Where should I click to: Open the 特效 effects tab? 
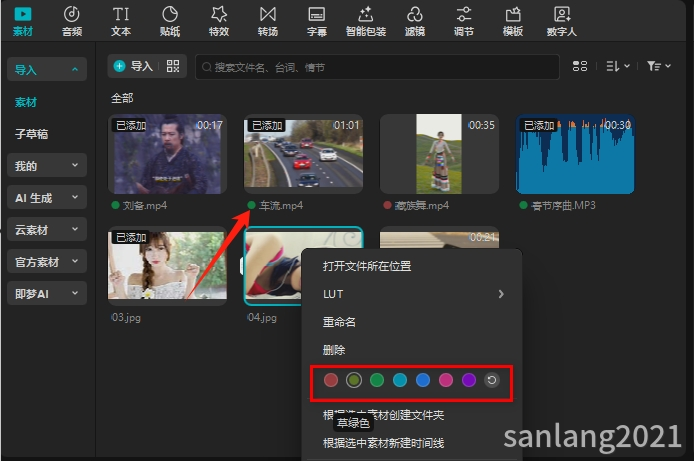(x=219, y=21)
